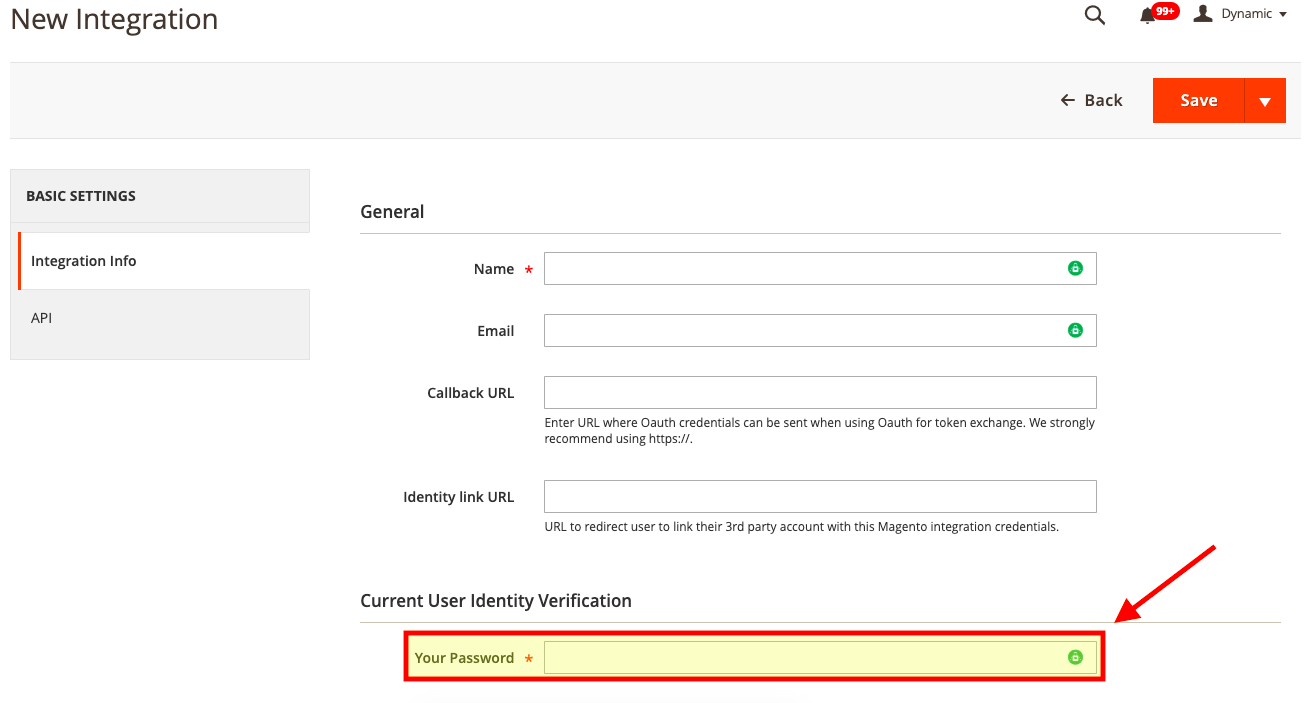Click the green lock icon in Name field
This screenshot has height=703, width=1311.
pos(1075,268)
